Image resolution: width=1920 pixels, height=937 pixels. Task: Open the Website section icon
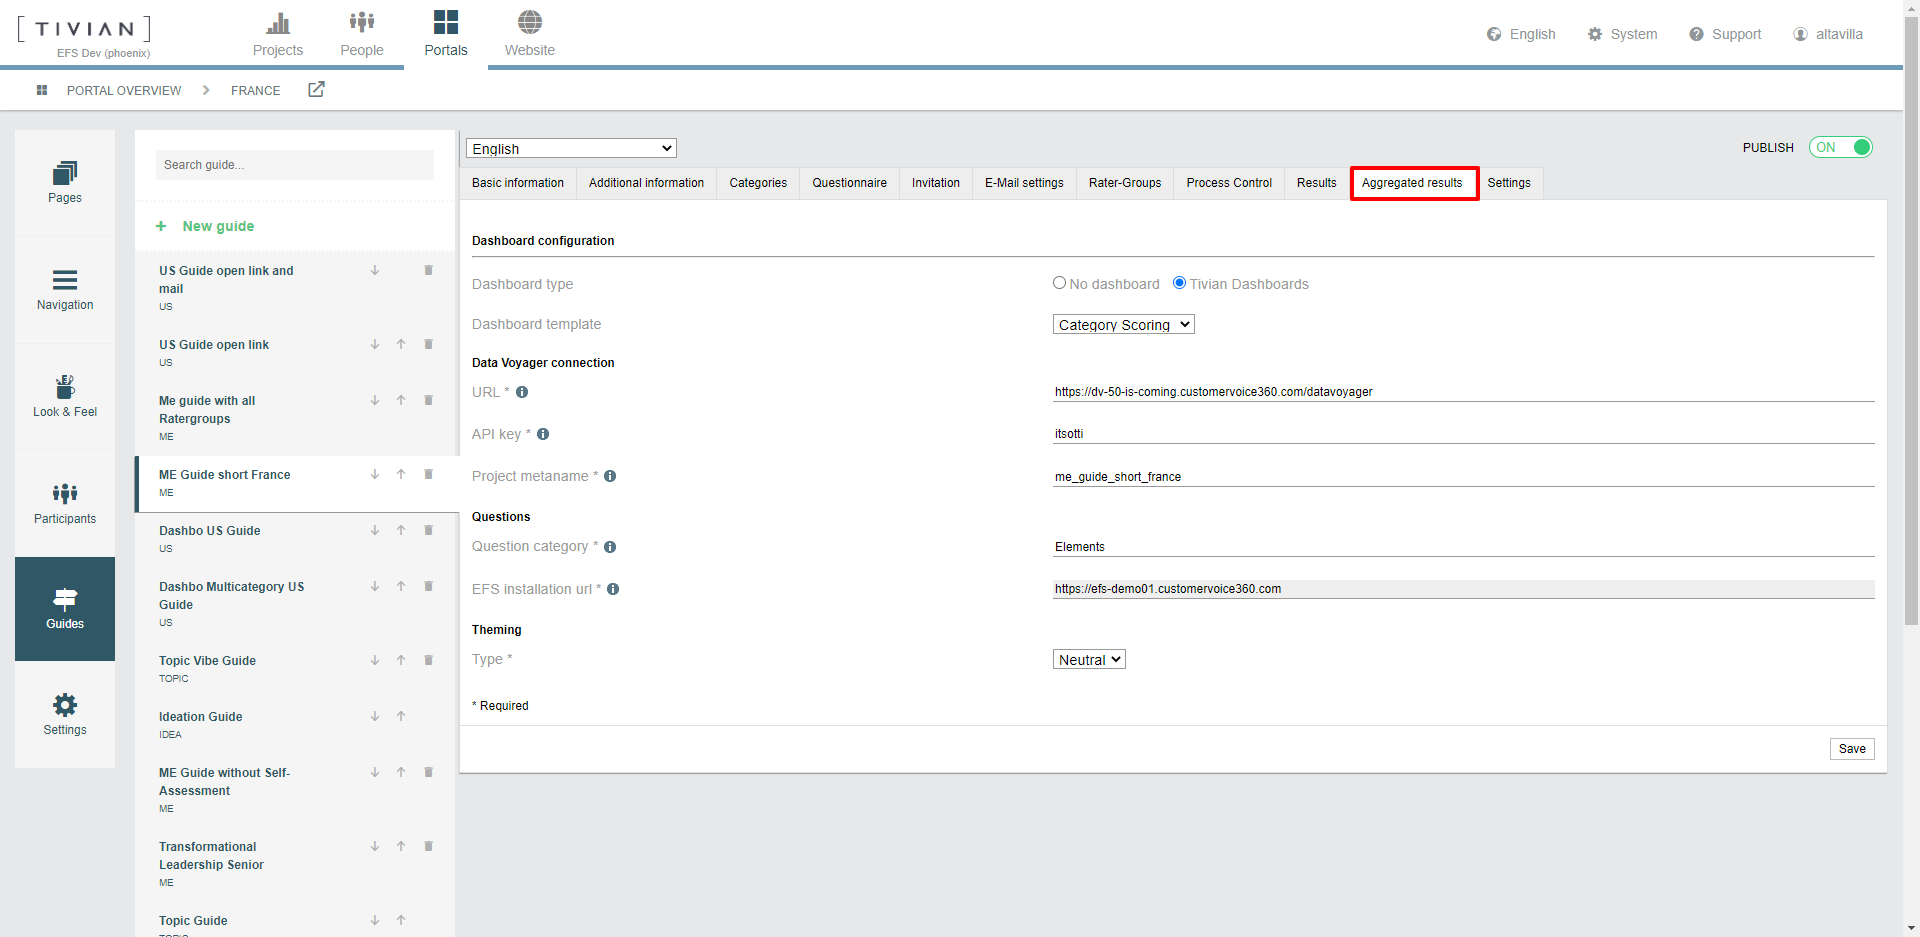(530, 22)
